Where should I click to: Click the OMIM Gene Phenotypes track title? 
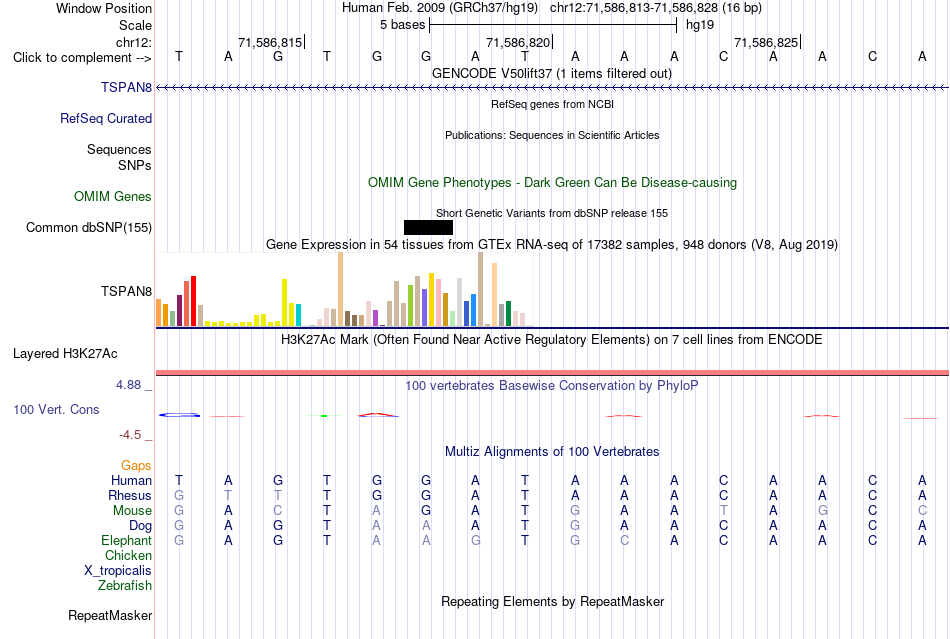tap(552, 182)
